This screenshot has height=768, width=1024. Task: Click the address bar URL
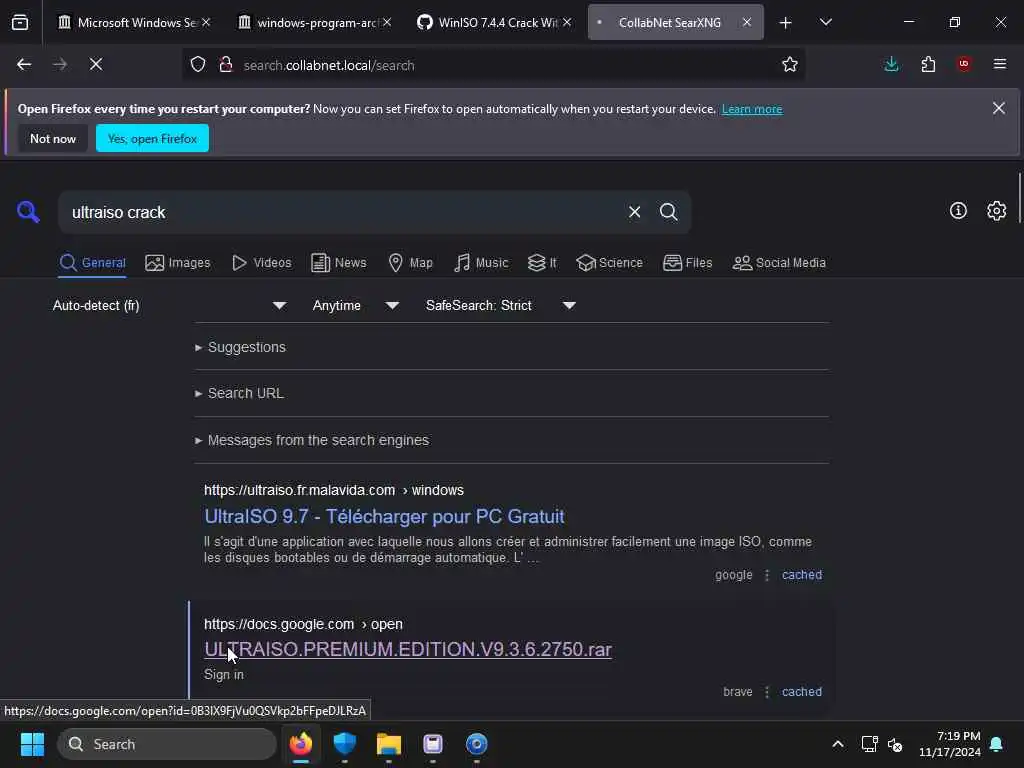click(329, 65)
